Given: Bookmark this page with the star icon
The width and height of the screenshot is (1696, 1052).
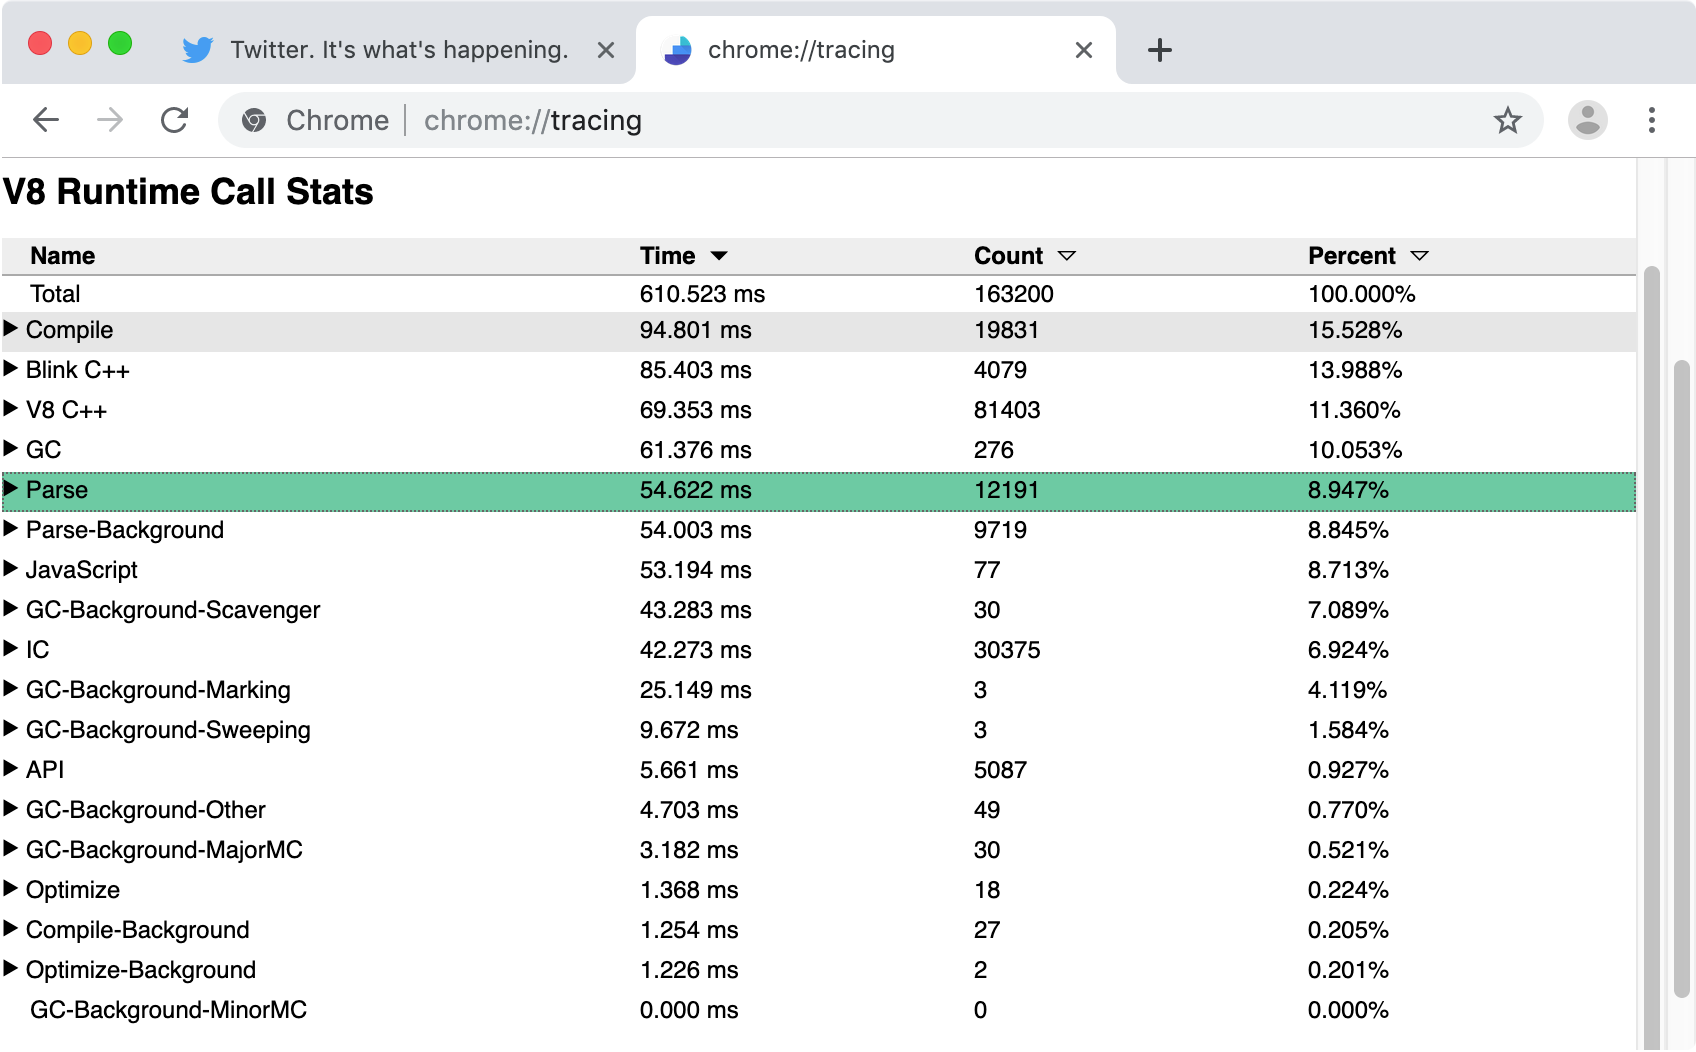Looking at the screenshot, I should coord(1507,120).
